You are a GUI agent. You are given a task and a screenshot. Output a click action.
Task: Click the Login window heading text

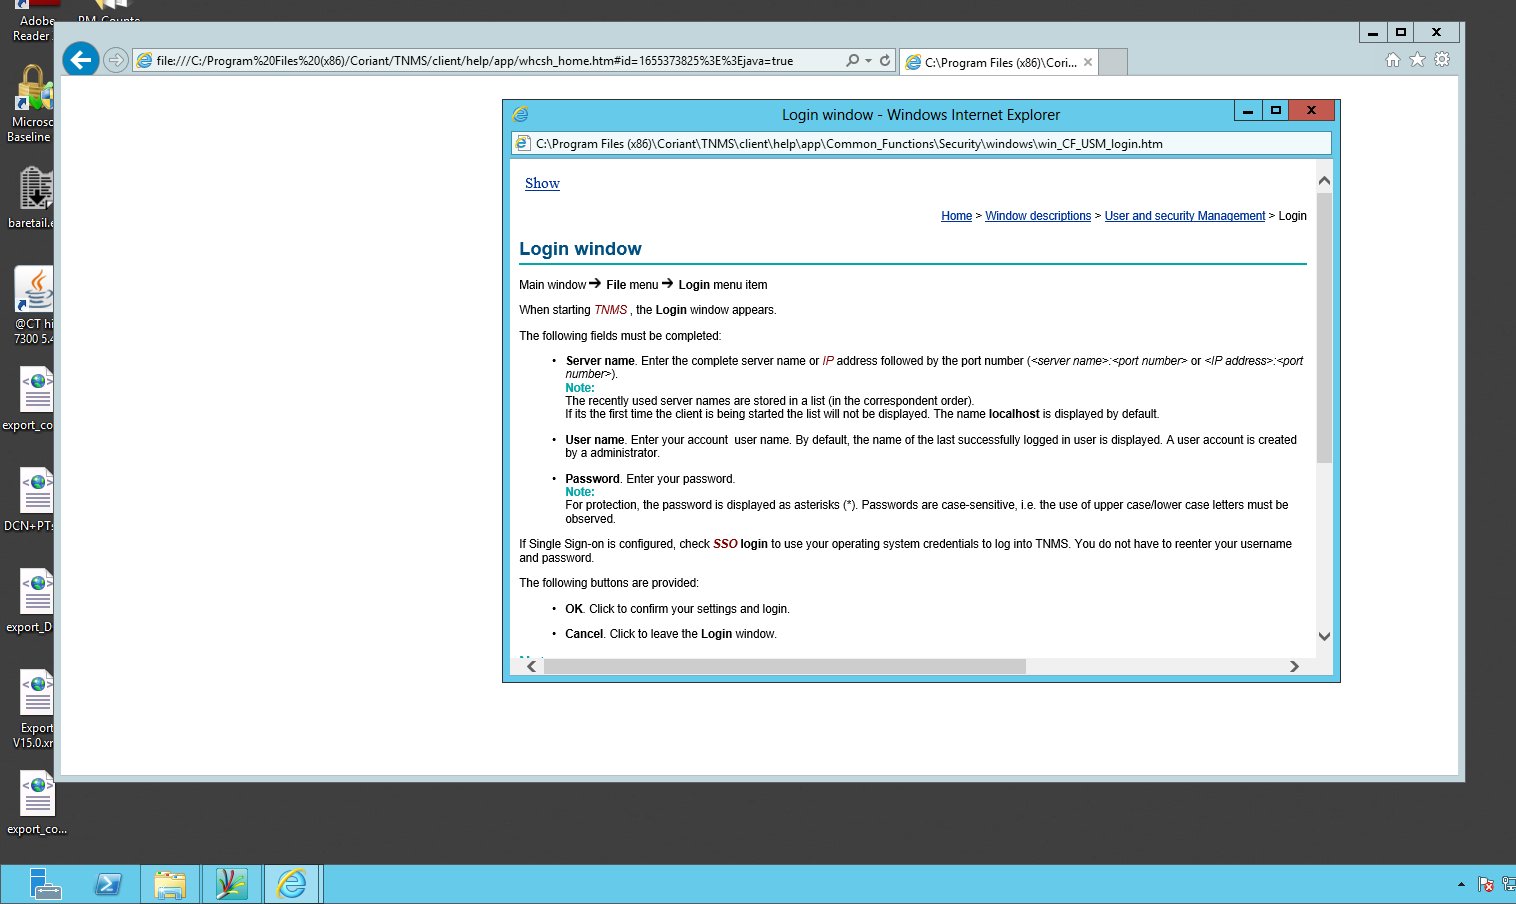(x=580, y=249)
